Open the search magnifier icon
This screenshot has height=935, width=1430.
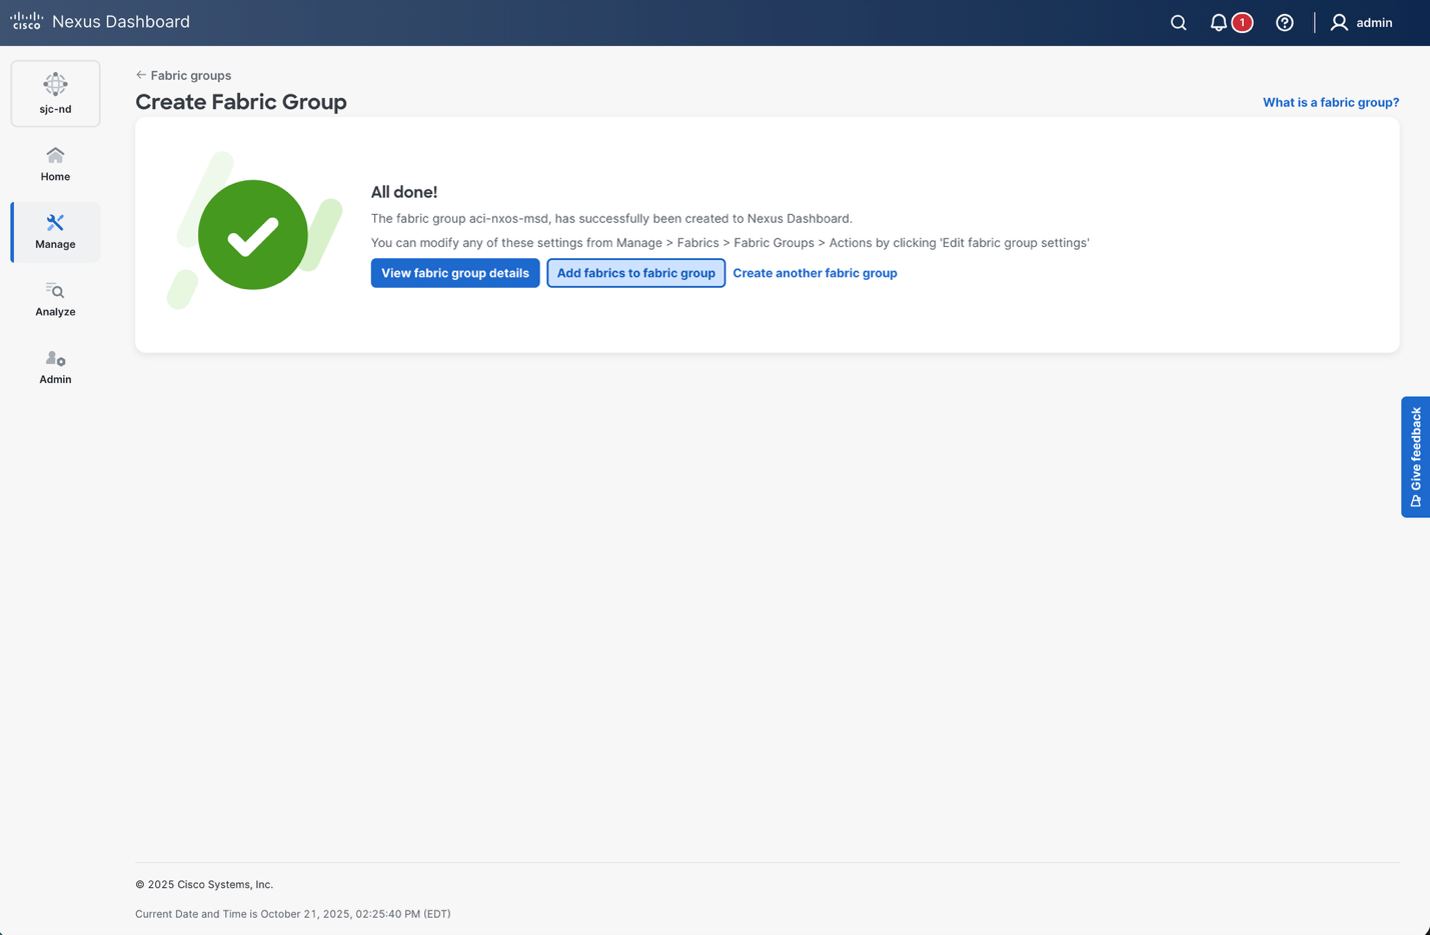pos(1178,22)
